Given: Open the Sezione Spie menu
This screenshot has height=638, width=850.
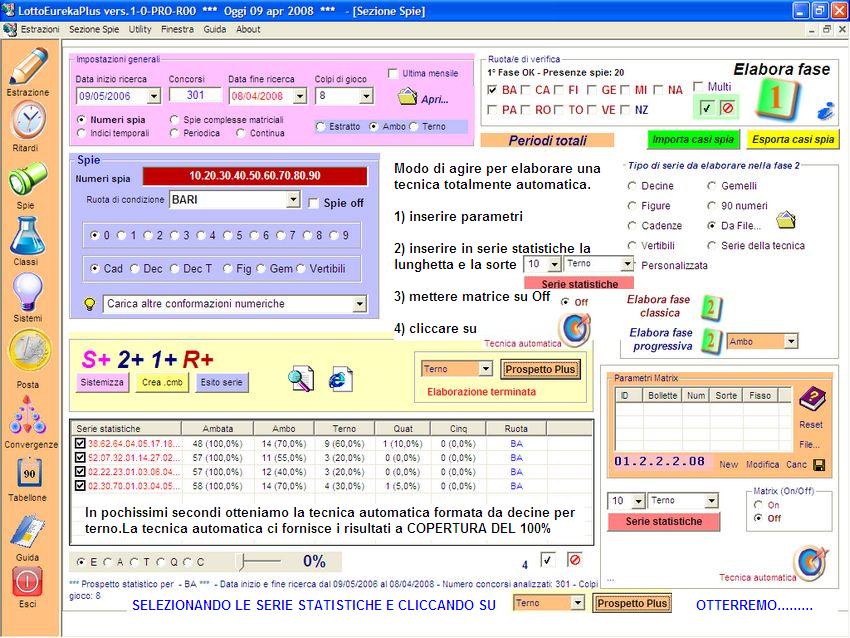Looking at the screenshot, I should tap(94, 29).
